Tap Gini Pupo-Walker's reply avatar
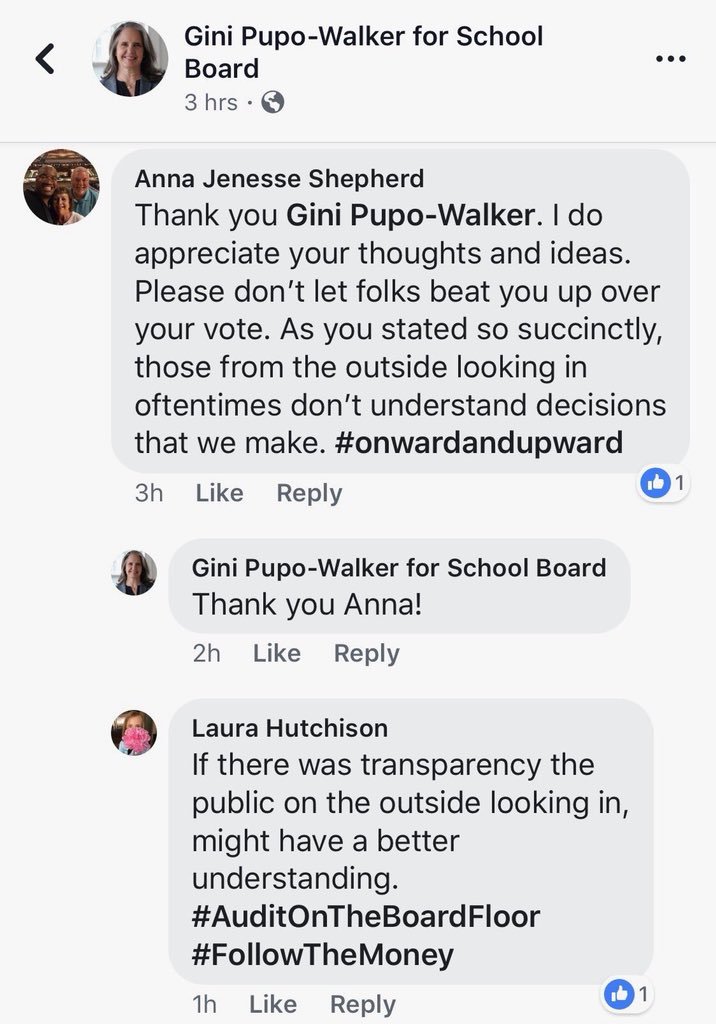 tap(134, 573)
